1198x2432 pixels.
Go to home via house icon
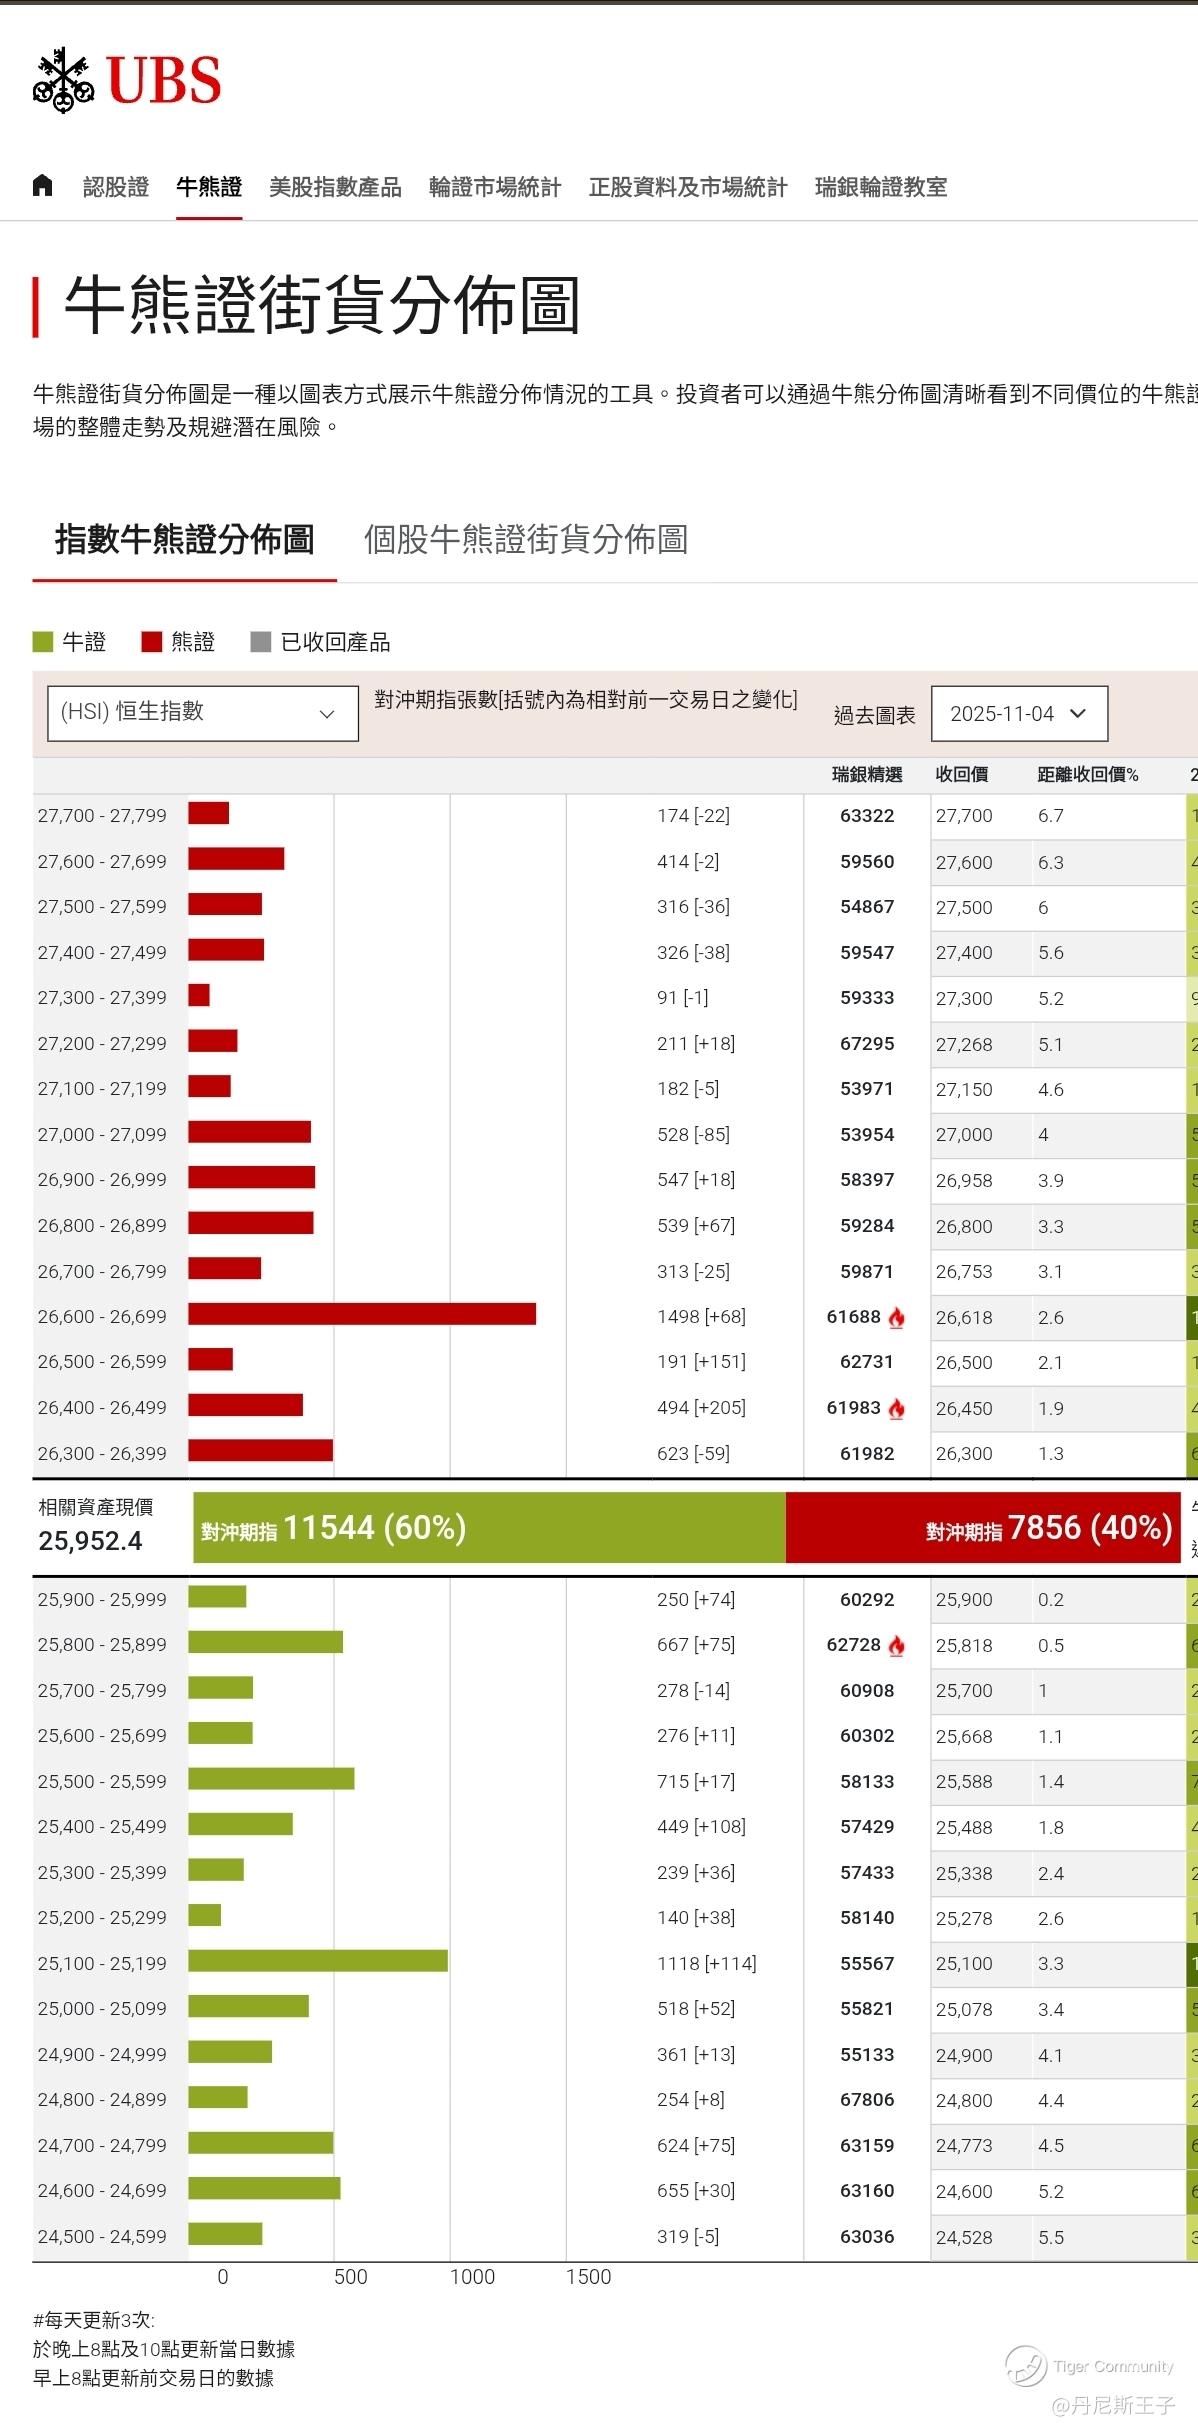pos(43,185)
